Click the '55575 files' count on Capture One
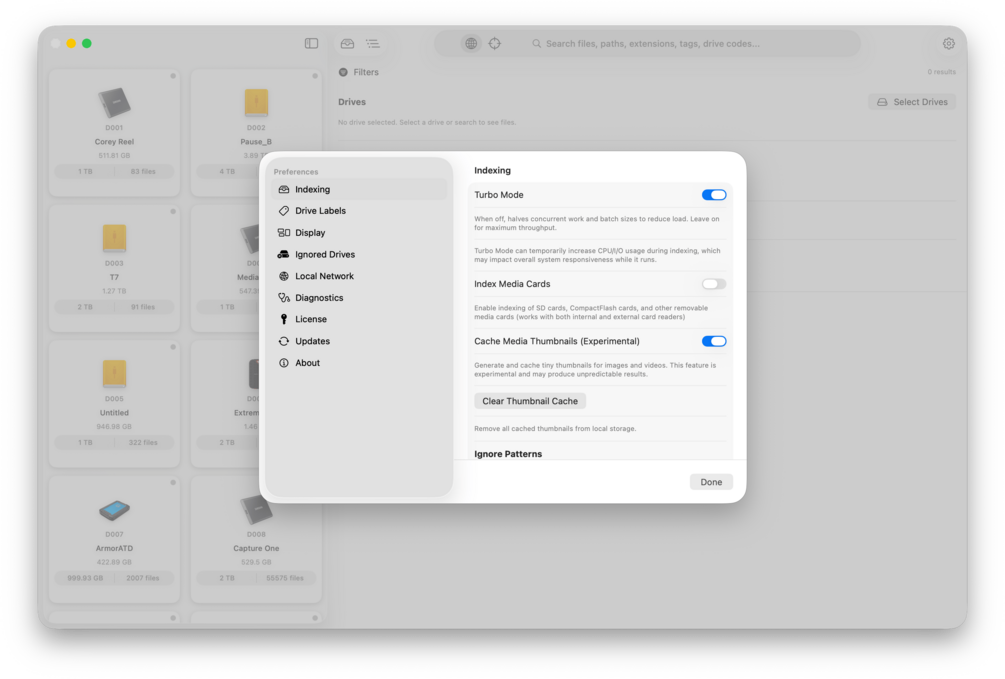Viewport: 1005px width, 679px height. click(x=285, y=578)
